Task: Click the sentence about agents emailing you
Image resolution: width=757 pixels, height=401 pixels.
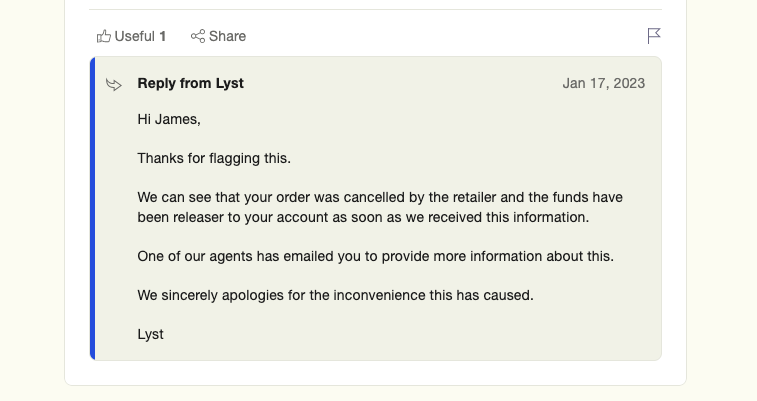Action: click(376, 256)
